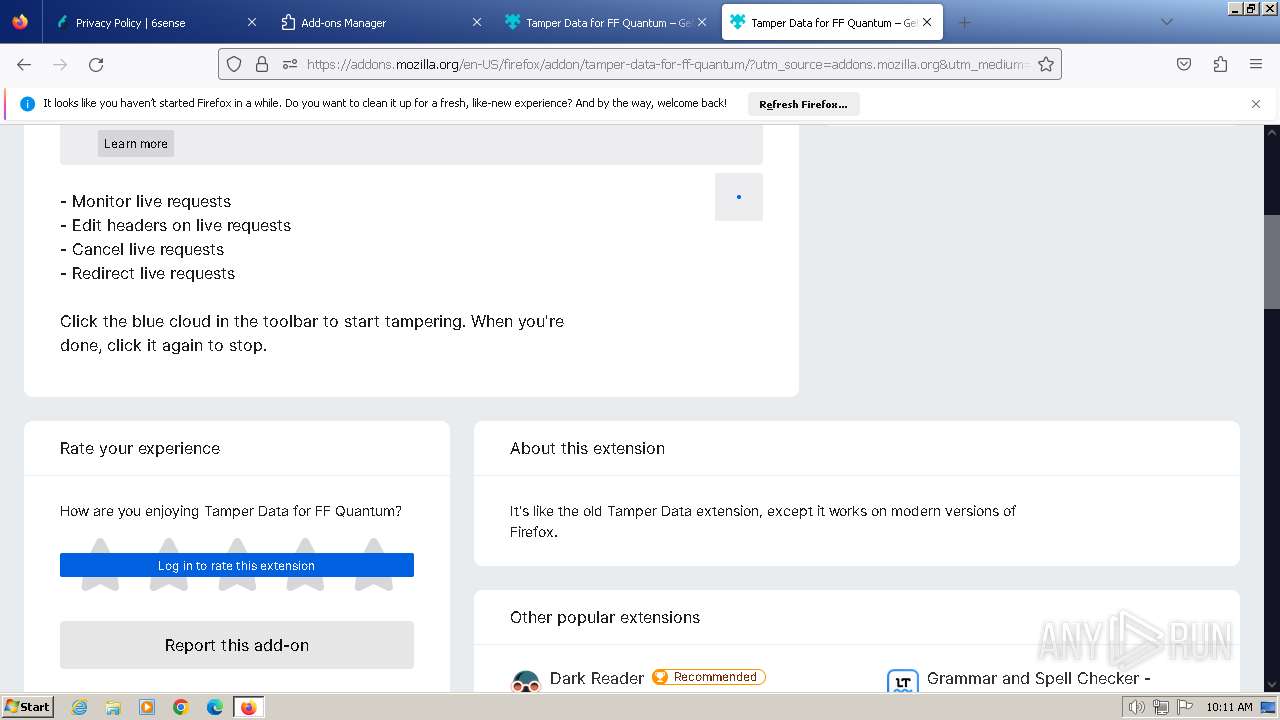Launch Internet Explorer from the taskbar

pos(79,707)
